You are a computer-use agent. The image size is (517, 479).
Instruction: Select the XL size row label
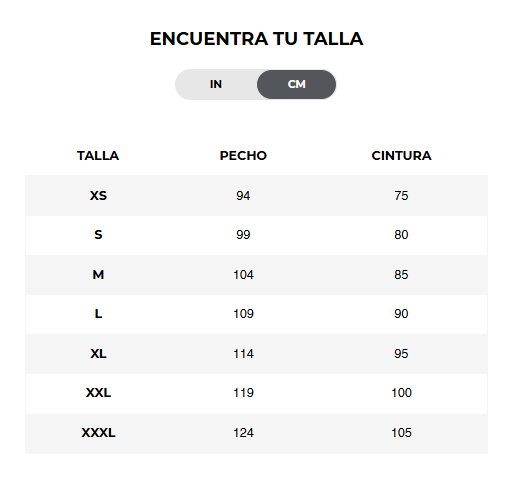pos(98,354)
